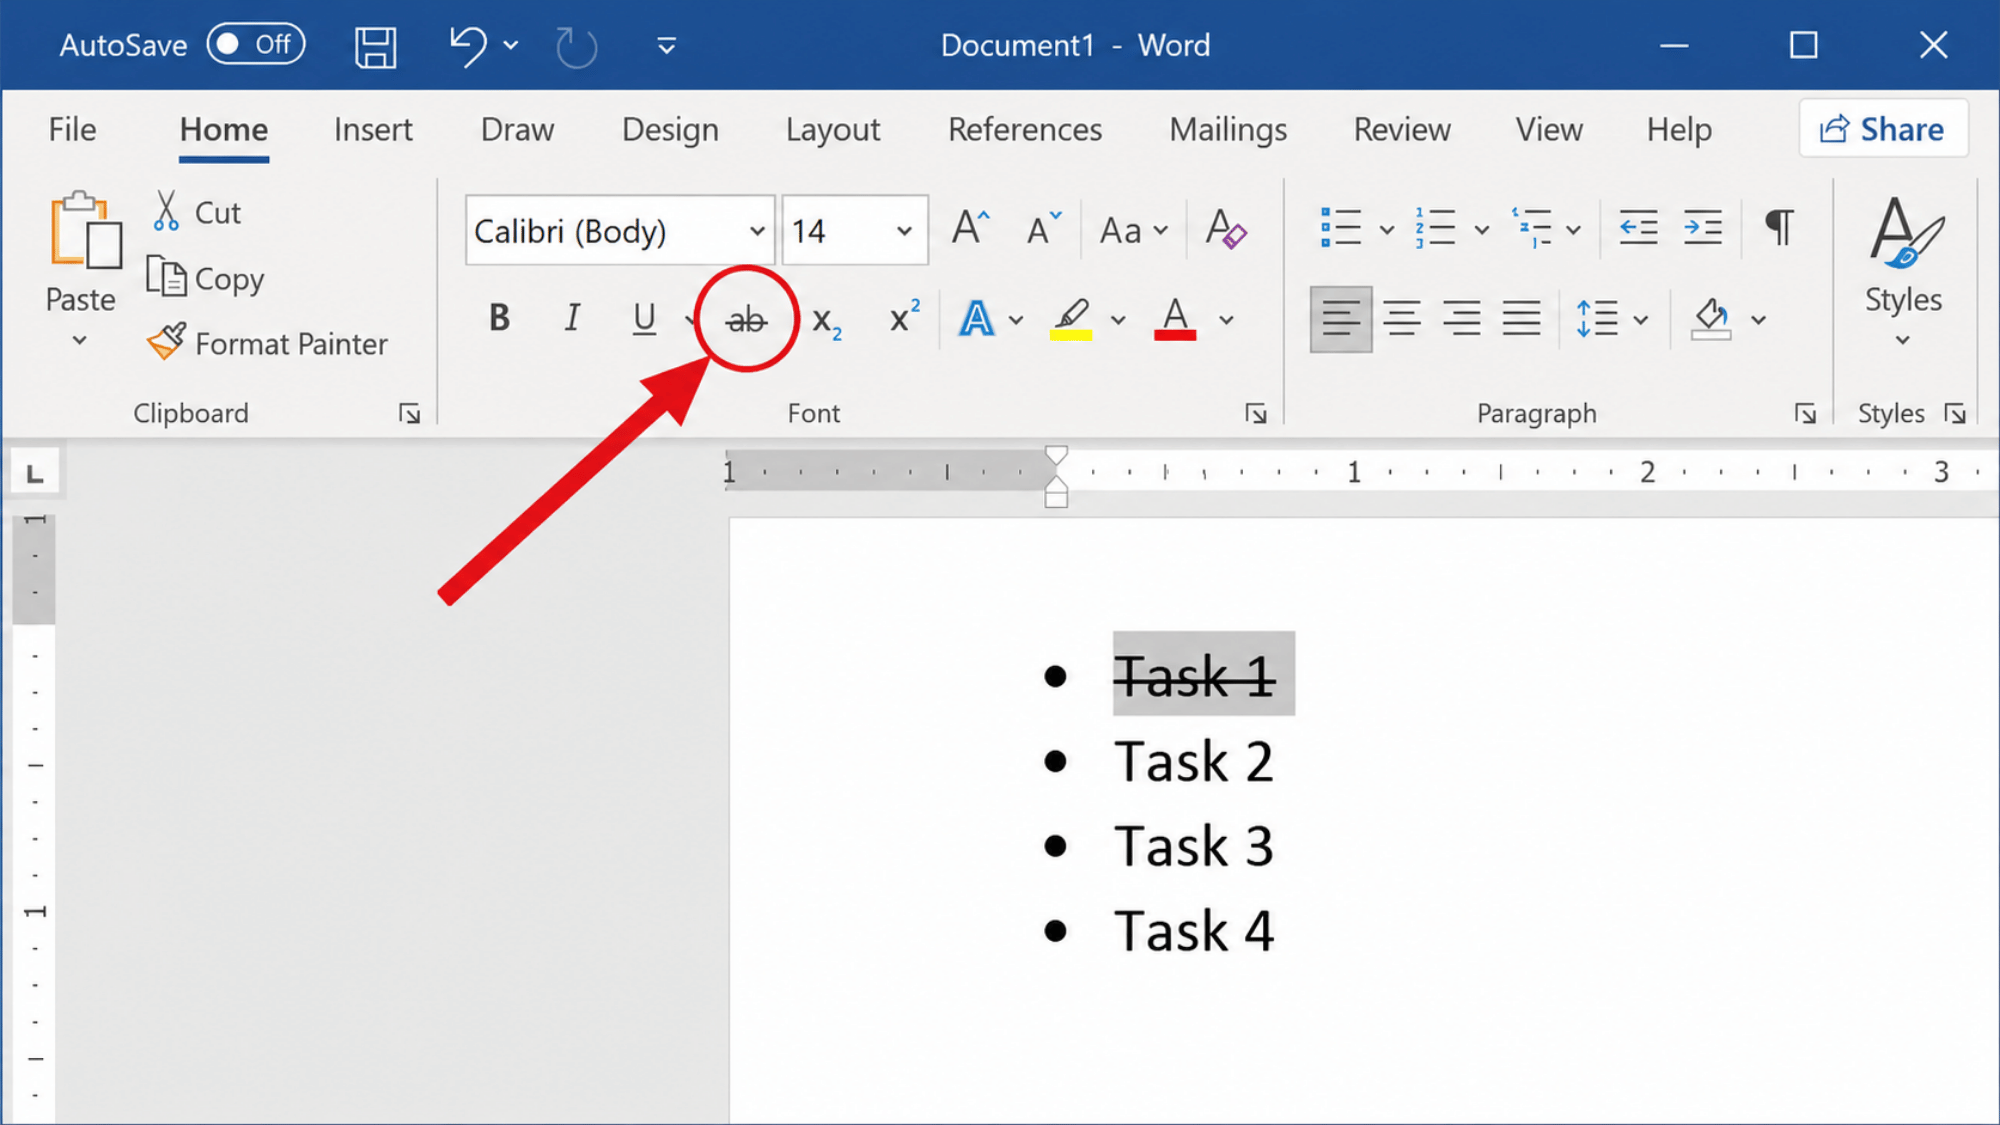Switch to the Layout tab

point(833,129)
